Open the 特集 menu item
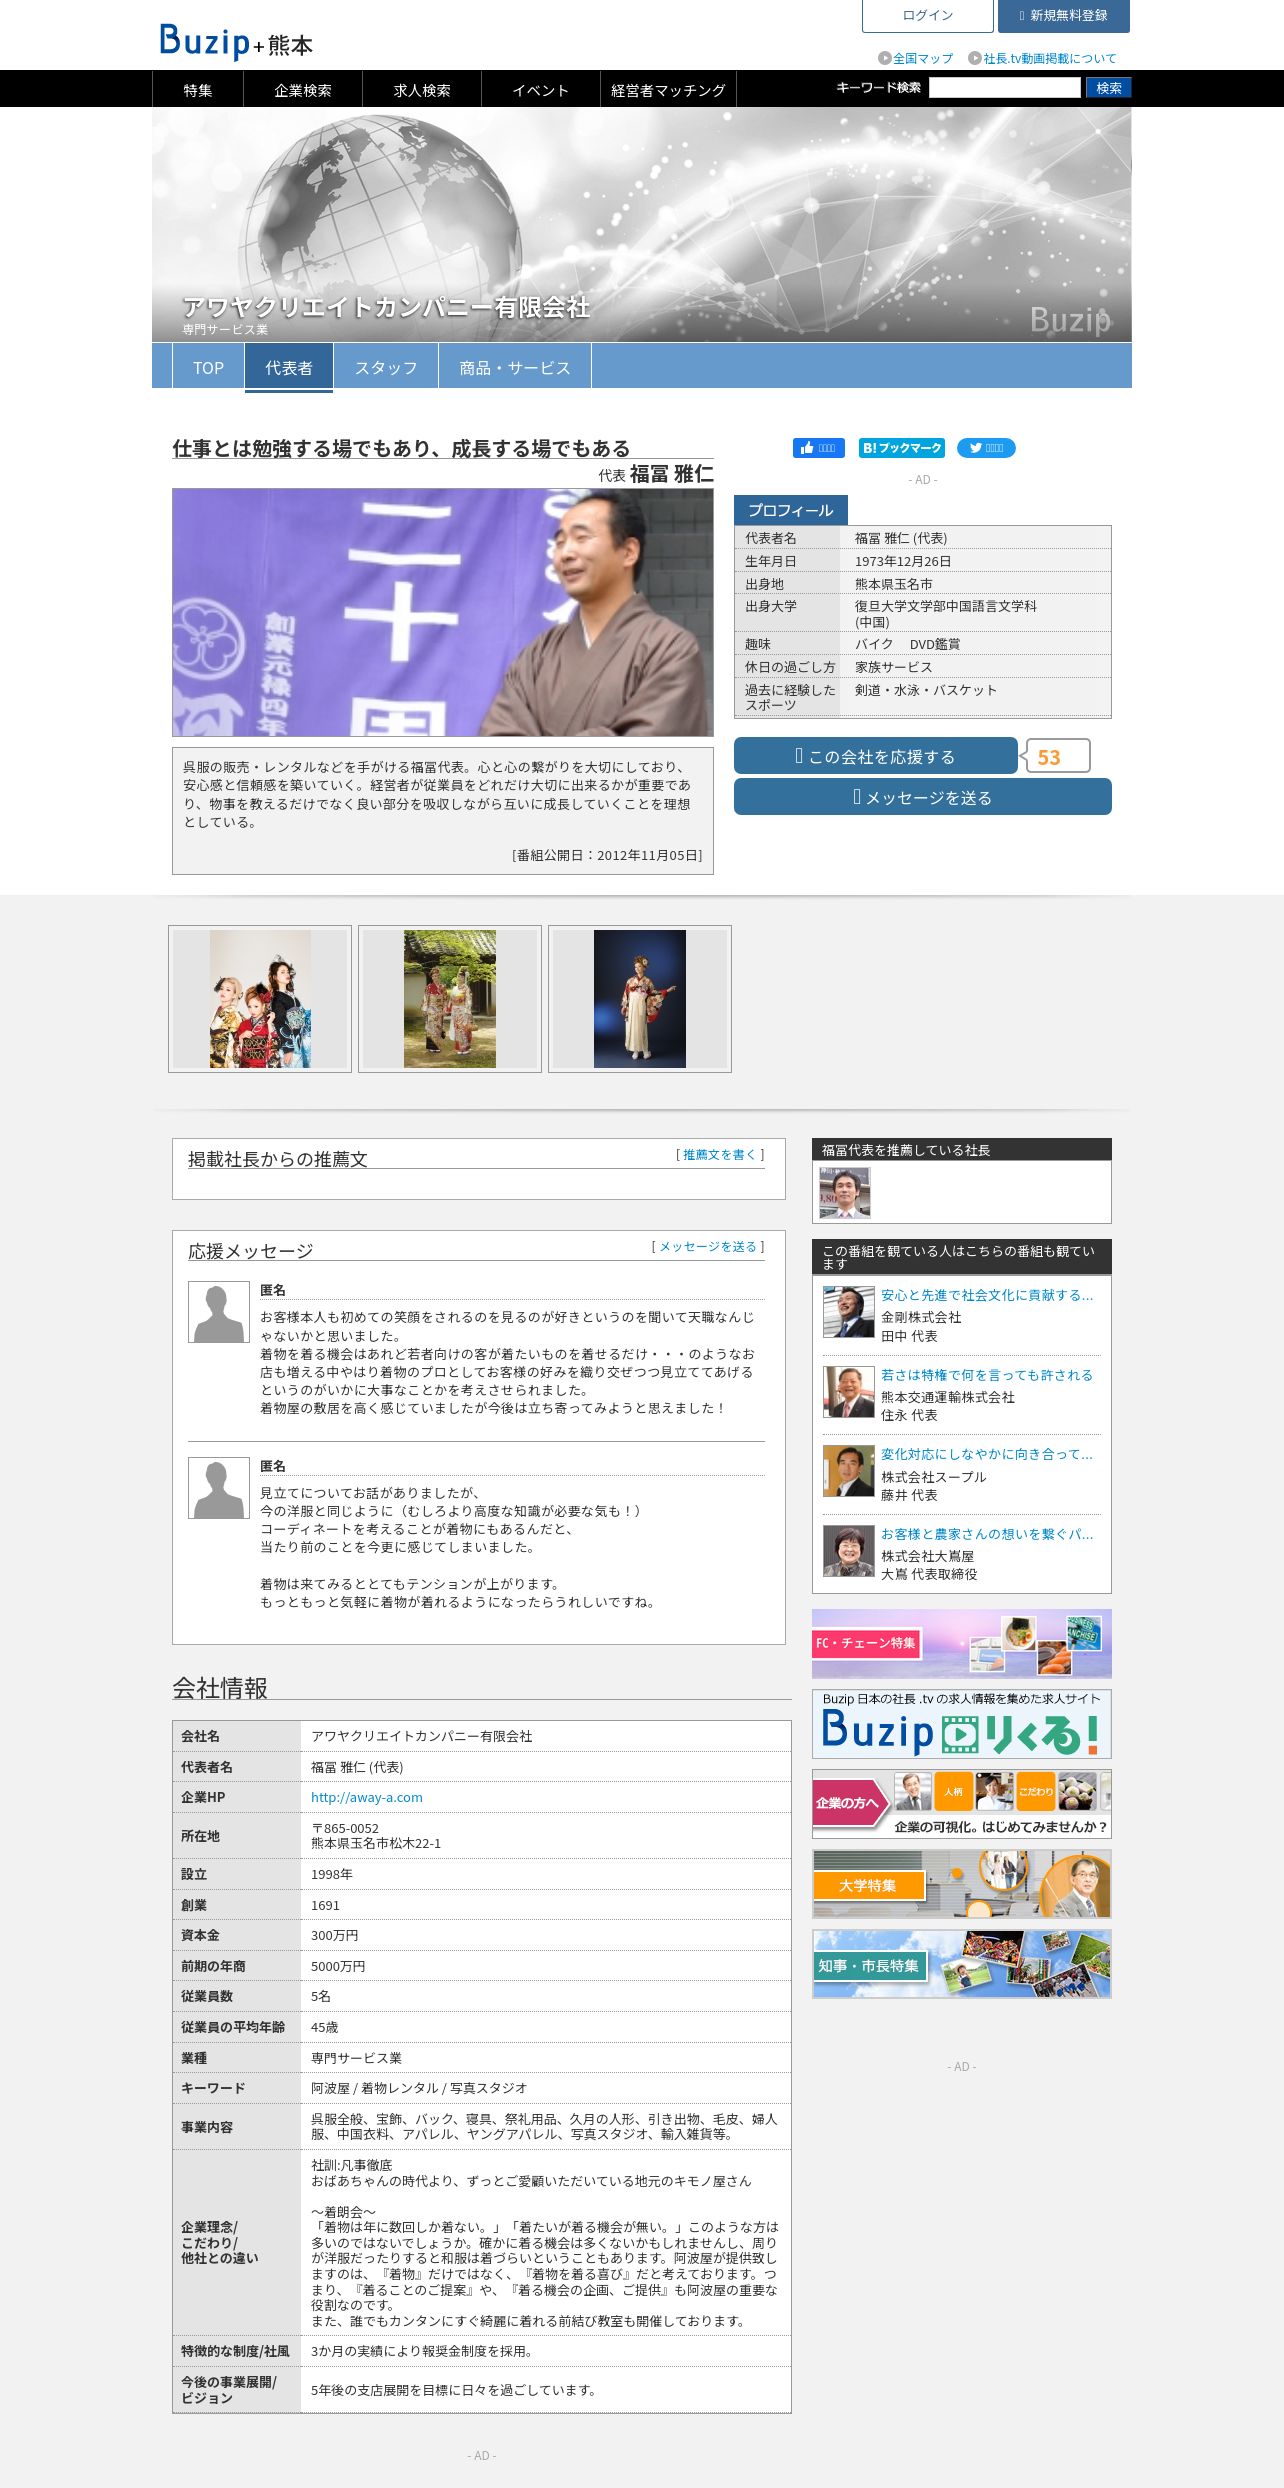The height and width of the screenshot is (2488, 1284). tap(198, 90)
